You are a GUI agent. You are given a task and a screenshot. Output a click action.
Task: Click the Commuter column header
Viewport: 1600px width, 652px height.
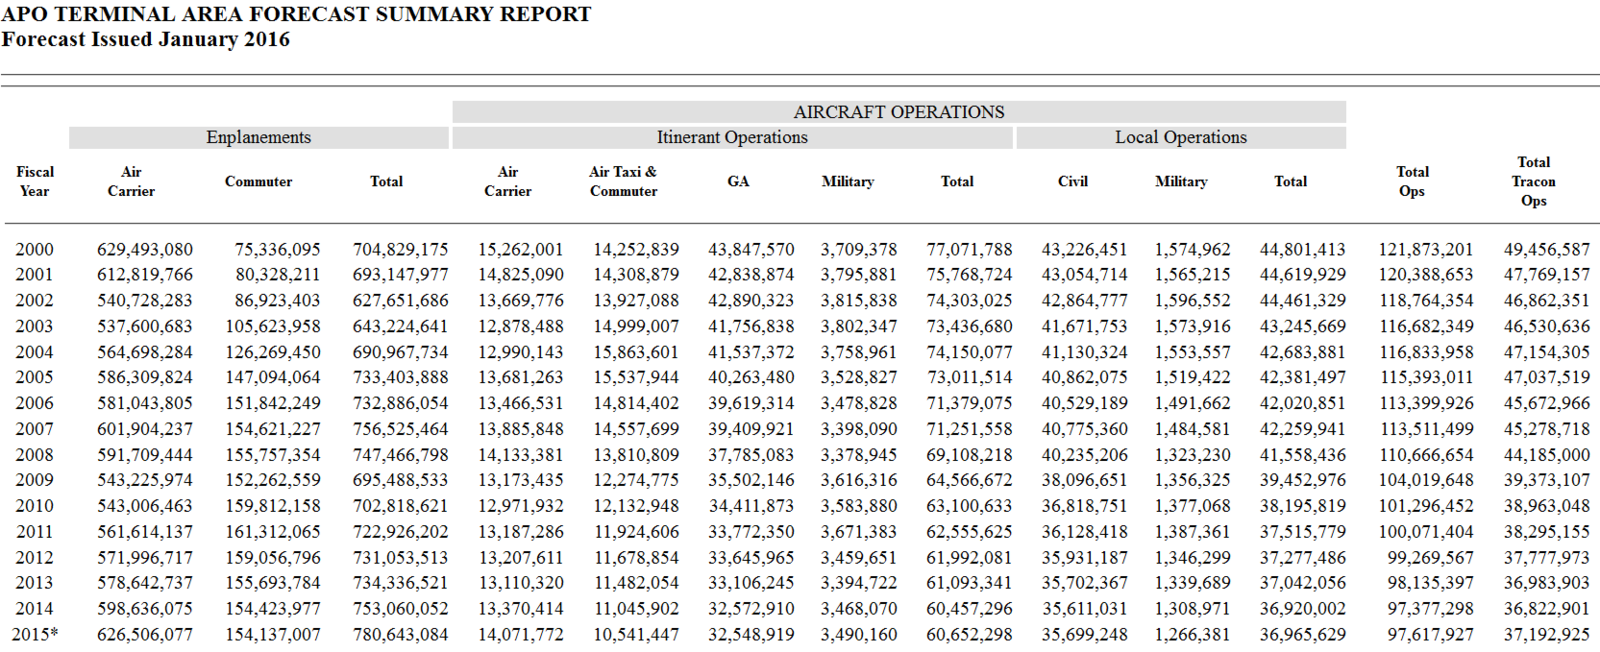258,181
